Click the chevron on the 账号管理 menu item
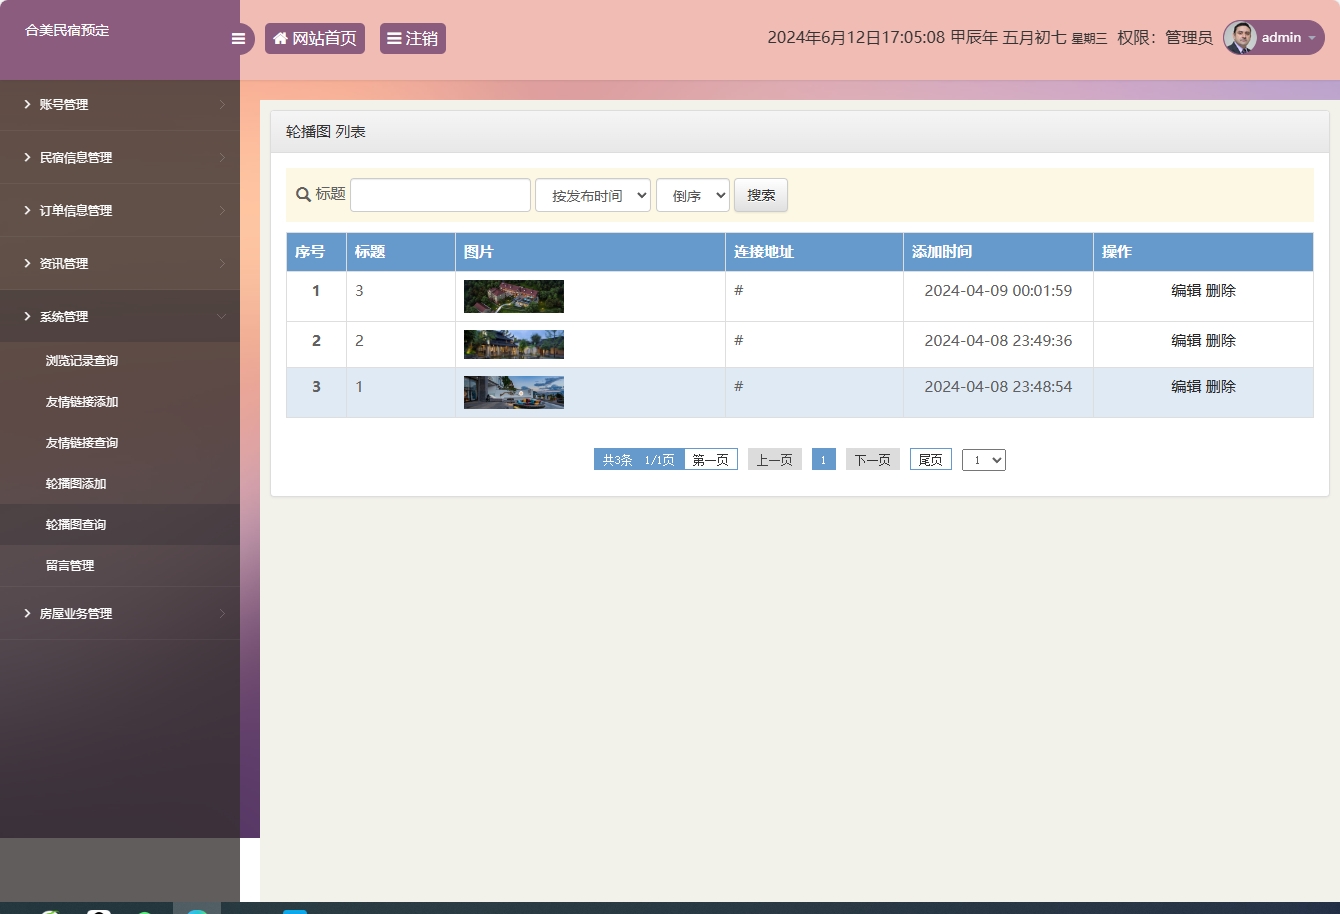 224,104
